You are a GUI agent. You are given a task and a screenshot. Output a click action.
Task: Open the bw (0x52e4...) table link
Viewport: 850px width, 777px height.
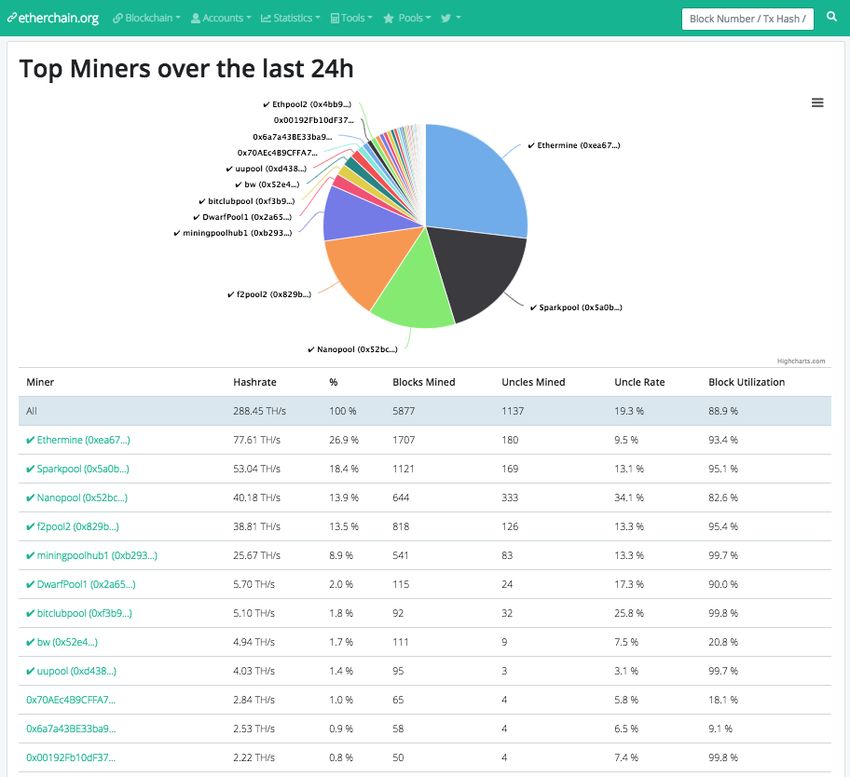point(62,642)
